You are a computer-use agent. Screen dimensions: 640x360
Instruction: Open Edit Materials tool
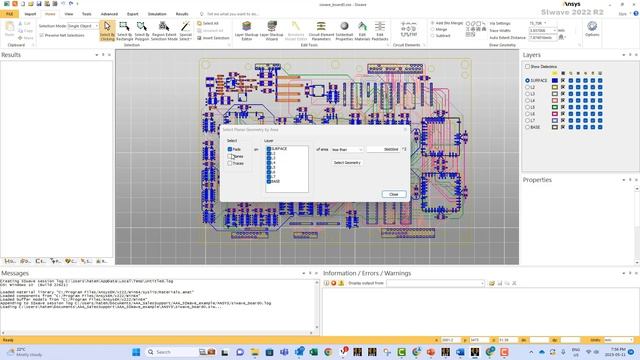[x=362, y=31]
